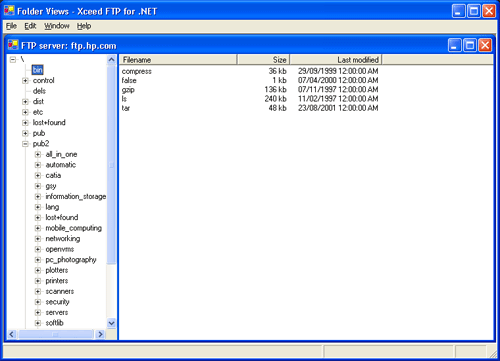Image resolution: width=500 pixels, height=361 pixels.
Task: Select the pc_photography folder
Action: click(x=71, y=260)
